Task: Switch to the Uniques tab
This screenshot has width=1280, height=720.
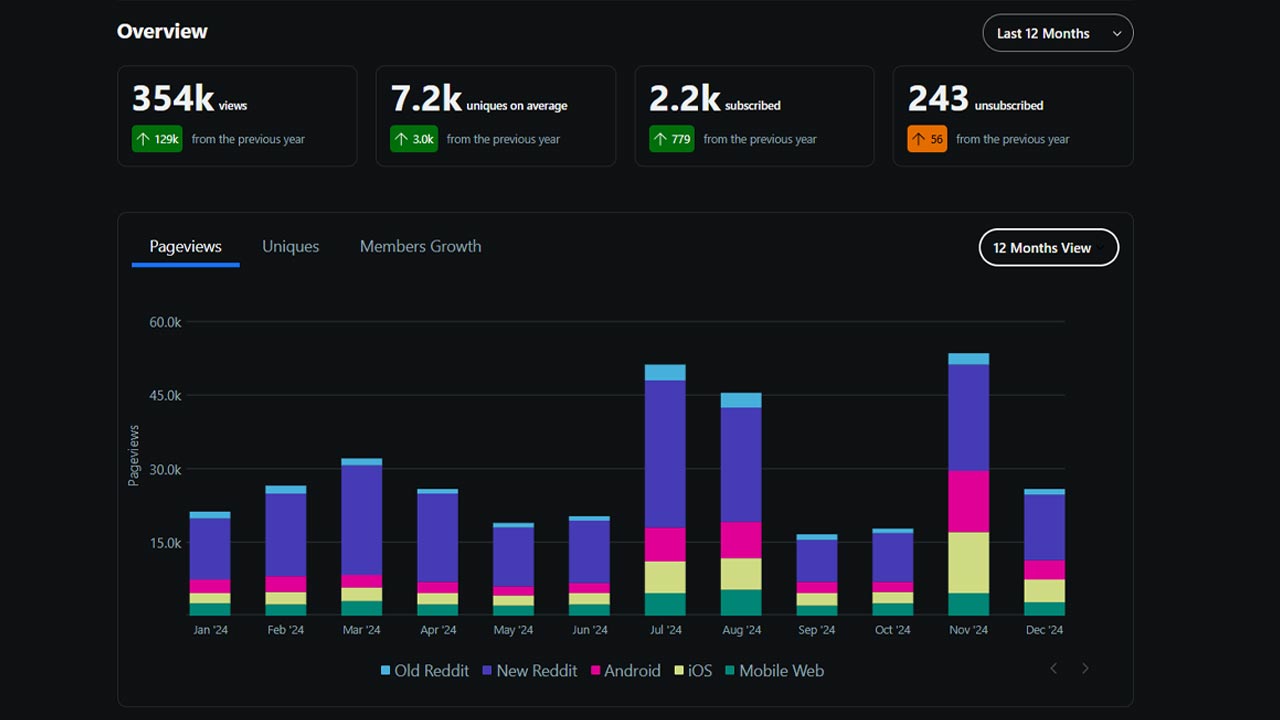Action: (x=290, y=247)
